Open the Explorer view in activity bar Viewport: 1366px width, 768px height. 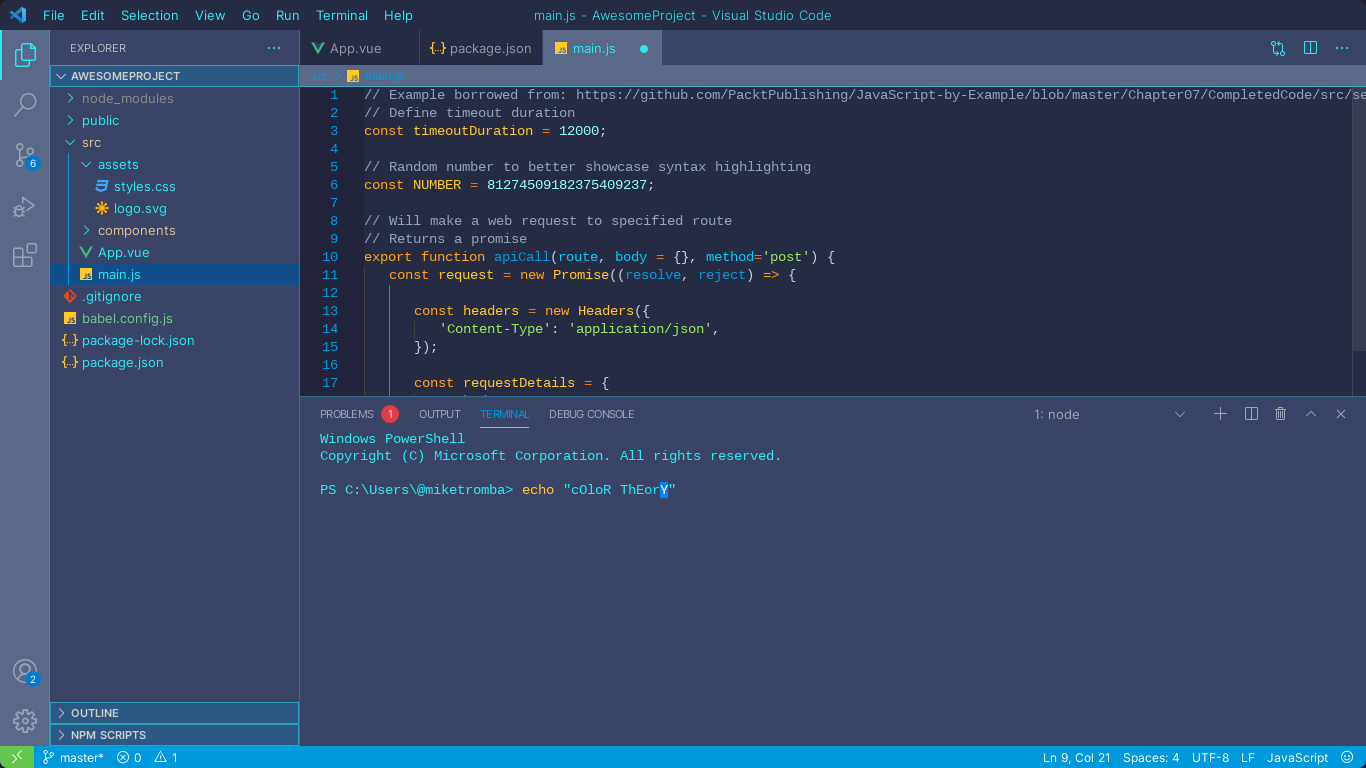click(25, 55)
